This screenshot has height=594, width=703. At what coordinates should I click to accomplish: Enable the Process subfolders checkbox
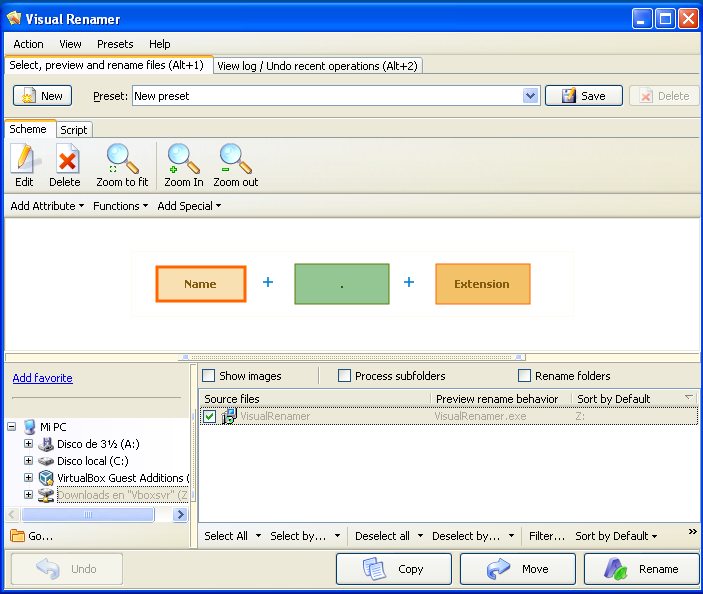tap(344, 376)
